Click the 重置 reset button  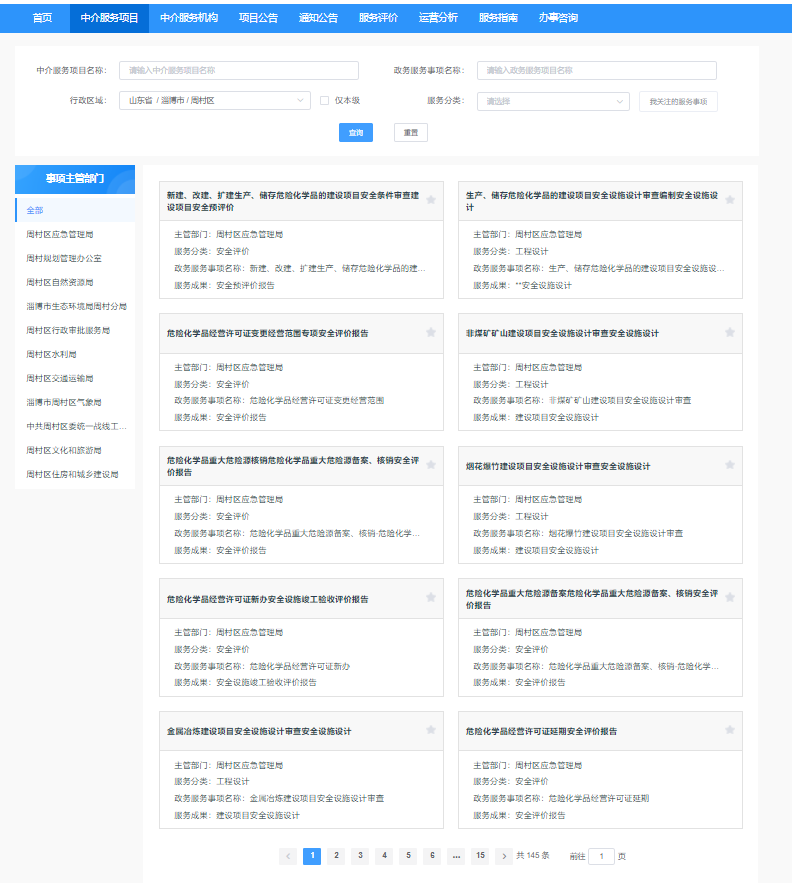[x=410, y=132]
